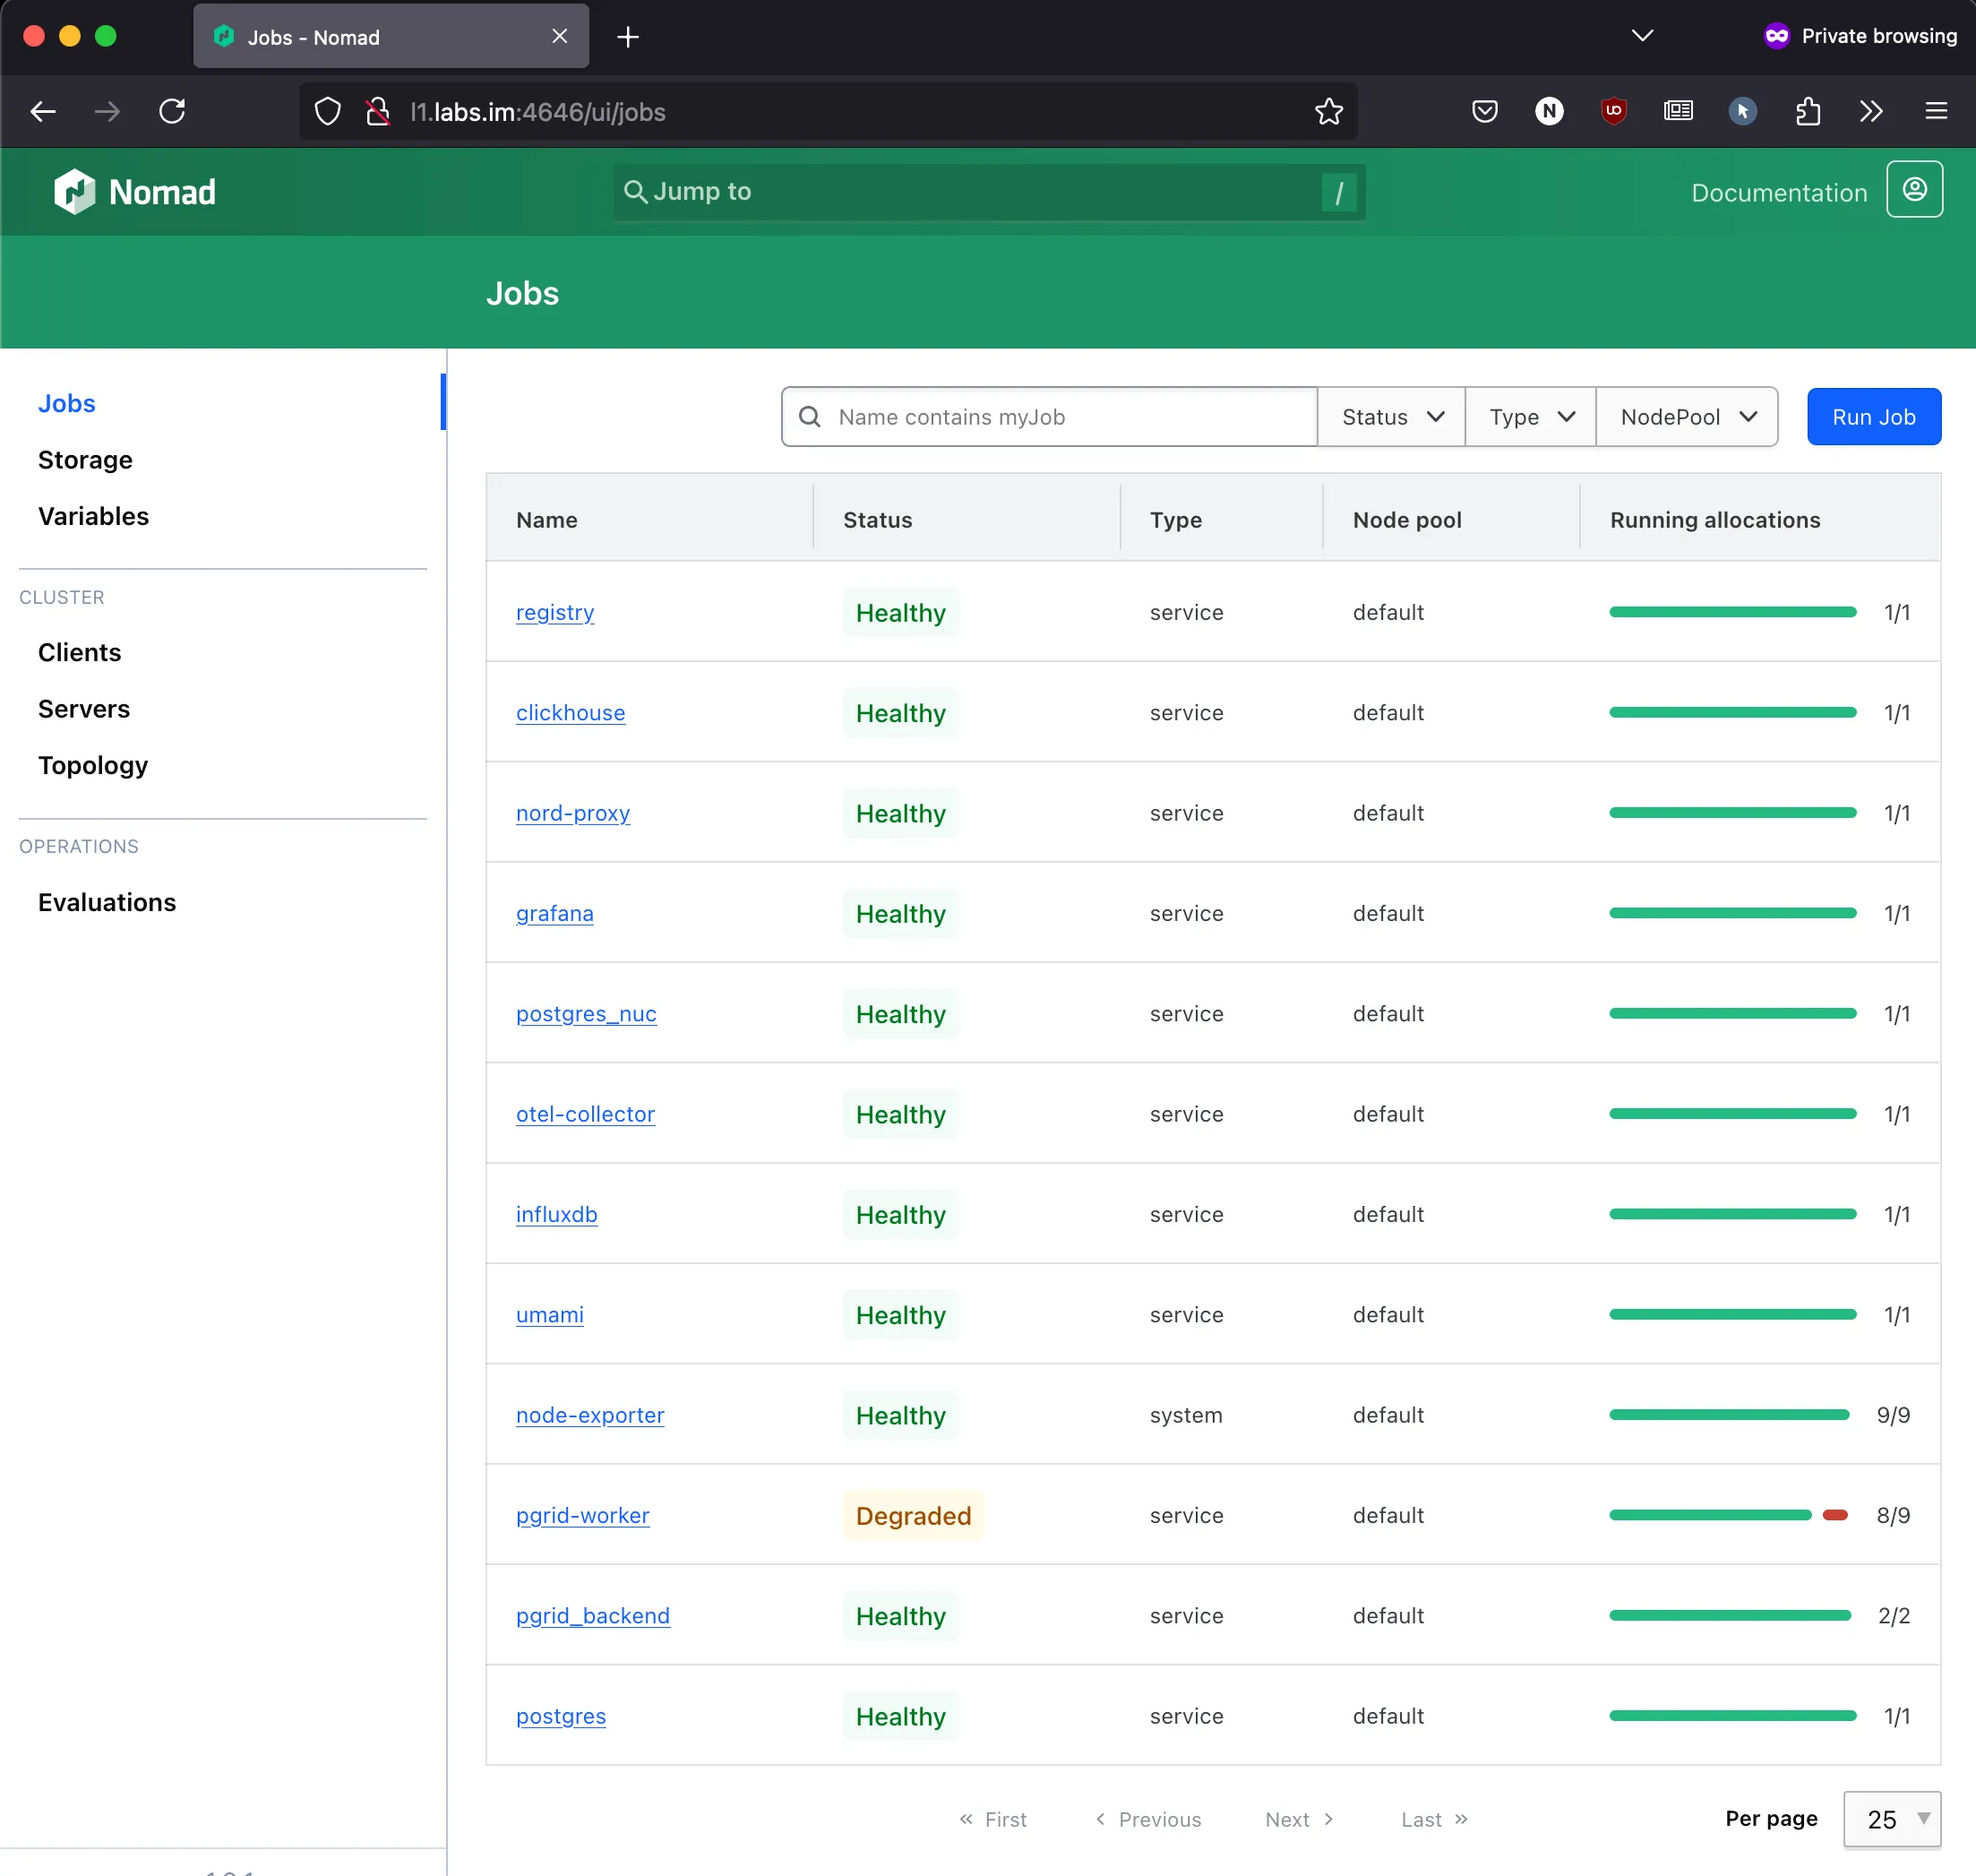Open the browser extensions puzzle icon
Image resolution: width=1976 pixels, height=1876 pixels.
pyautogui.click(x=1807, y=111)
